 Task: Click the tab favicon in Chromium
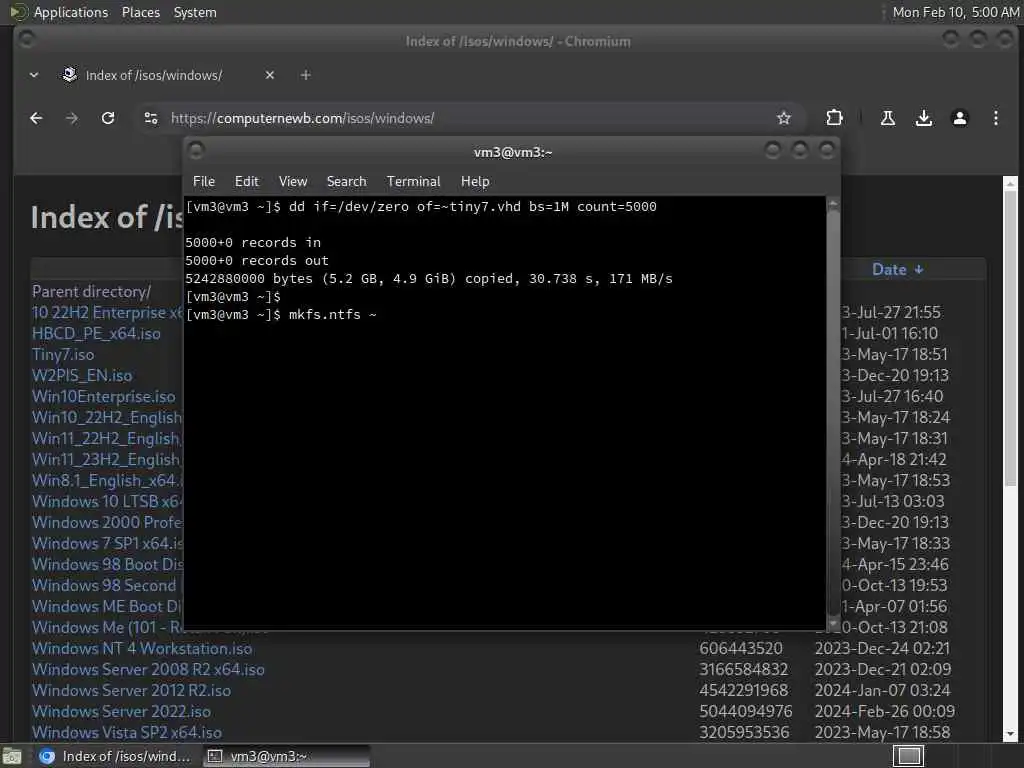tap(69, 74)
